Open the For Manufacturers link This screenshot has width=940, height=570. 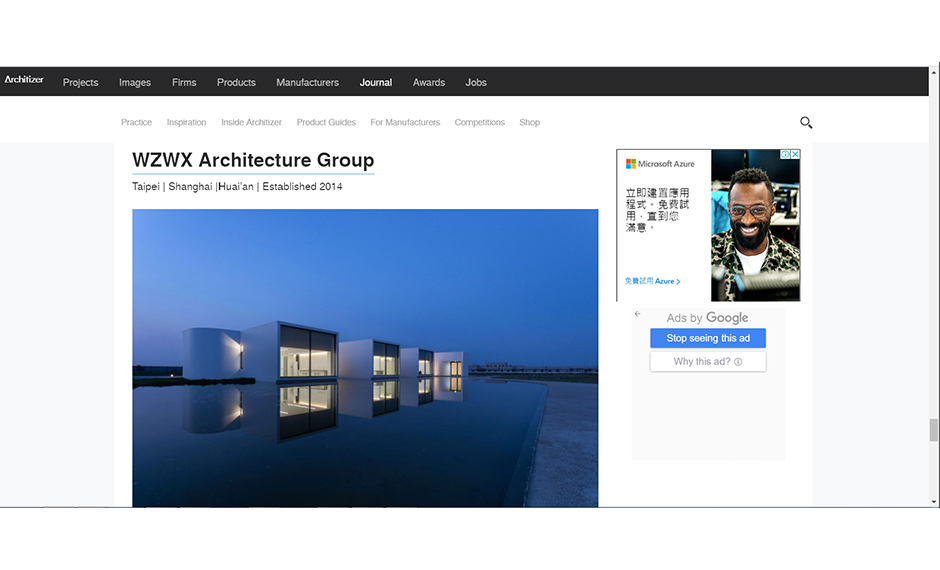(405, 122)
